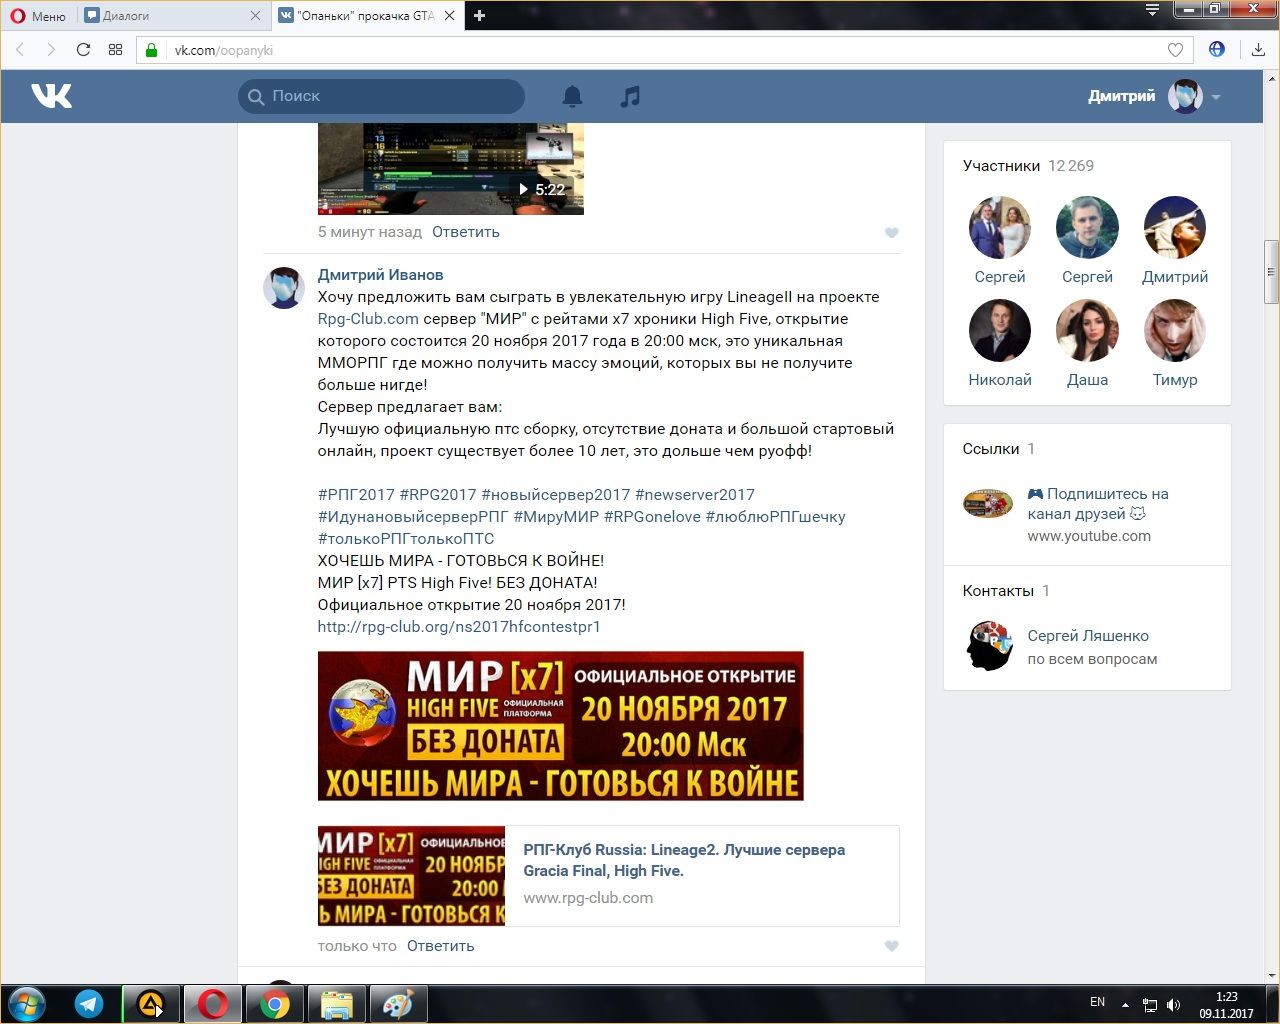Show hidden system tray icons
The width and height of the screenshot is (1280, 1024).
(x=1125, y=1004)
